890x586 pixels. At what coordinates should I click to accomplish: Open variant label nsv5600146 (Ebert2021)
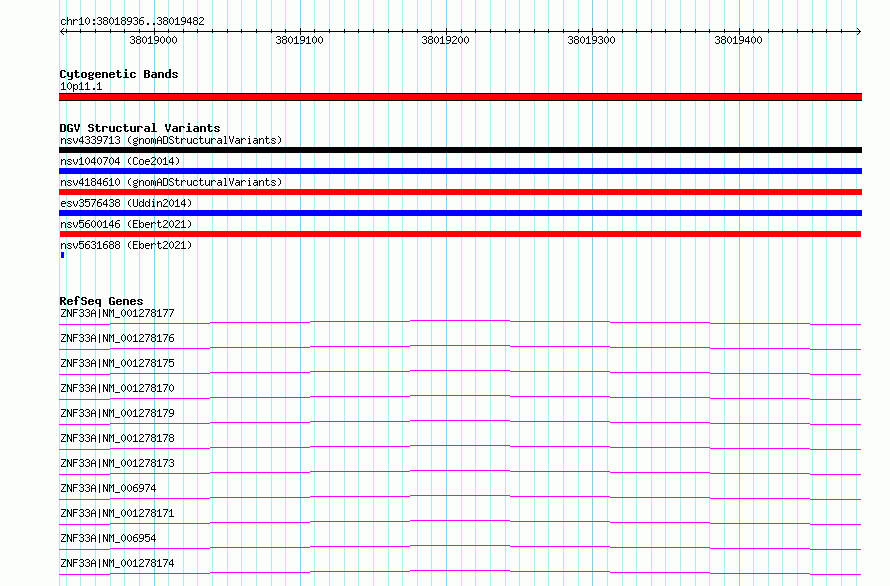(x=126, y=224)
